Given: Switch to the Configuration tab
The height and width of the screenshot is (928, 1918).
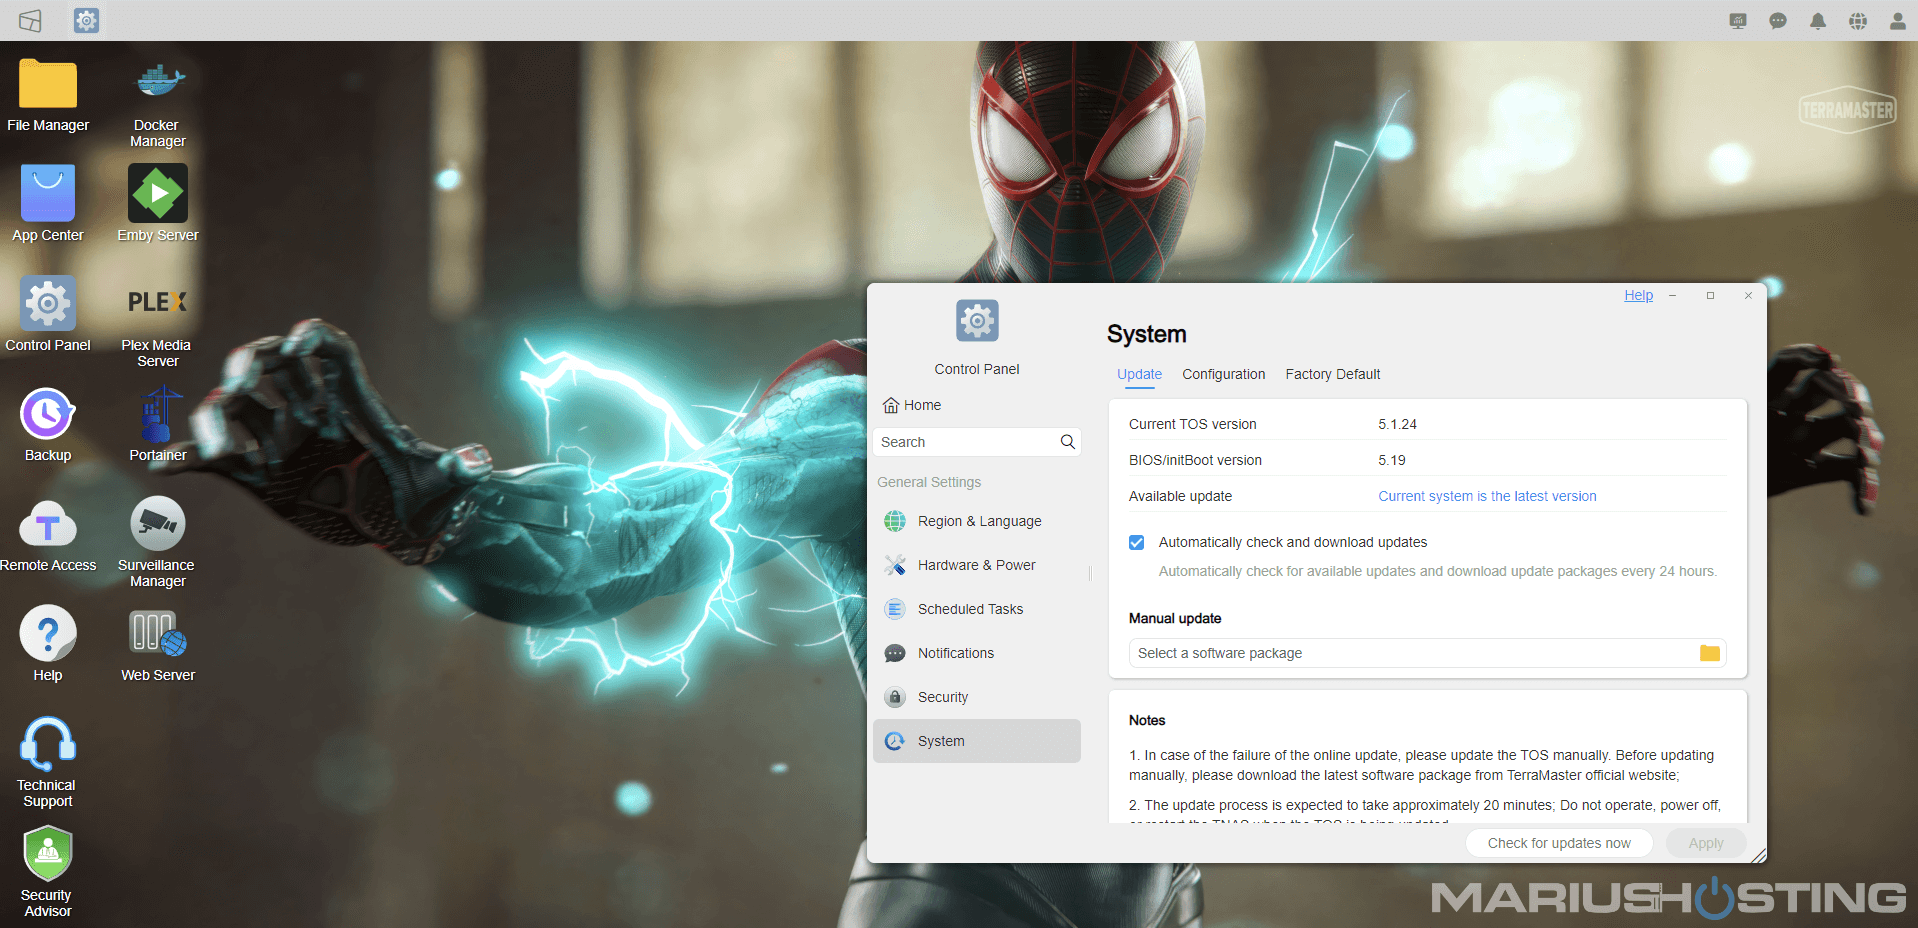Looking at the screenshot, I should (1224, 374).
